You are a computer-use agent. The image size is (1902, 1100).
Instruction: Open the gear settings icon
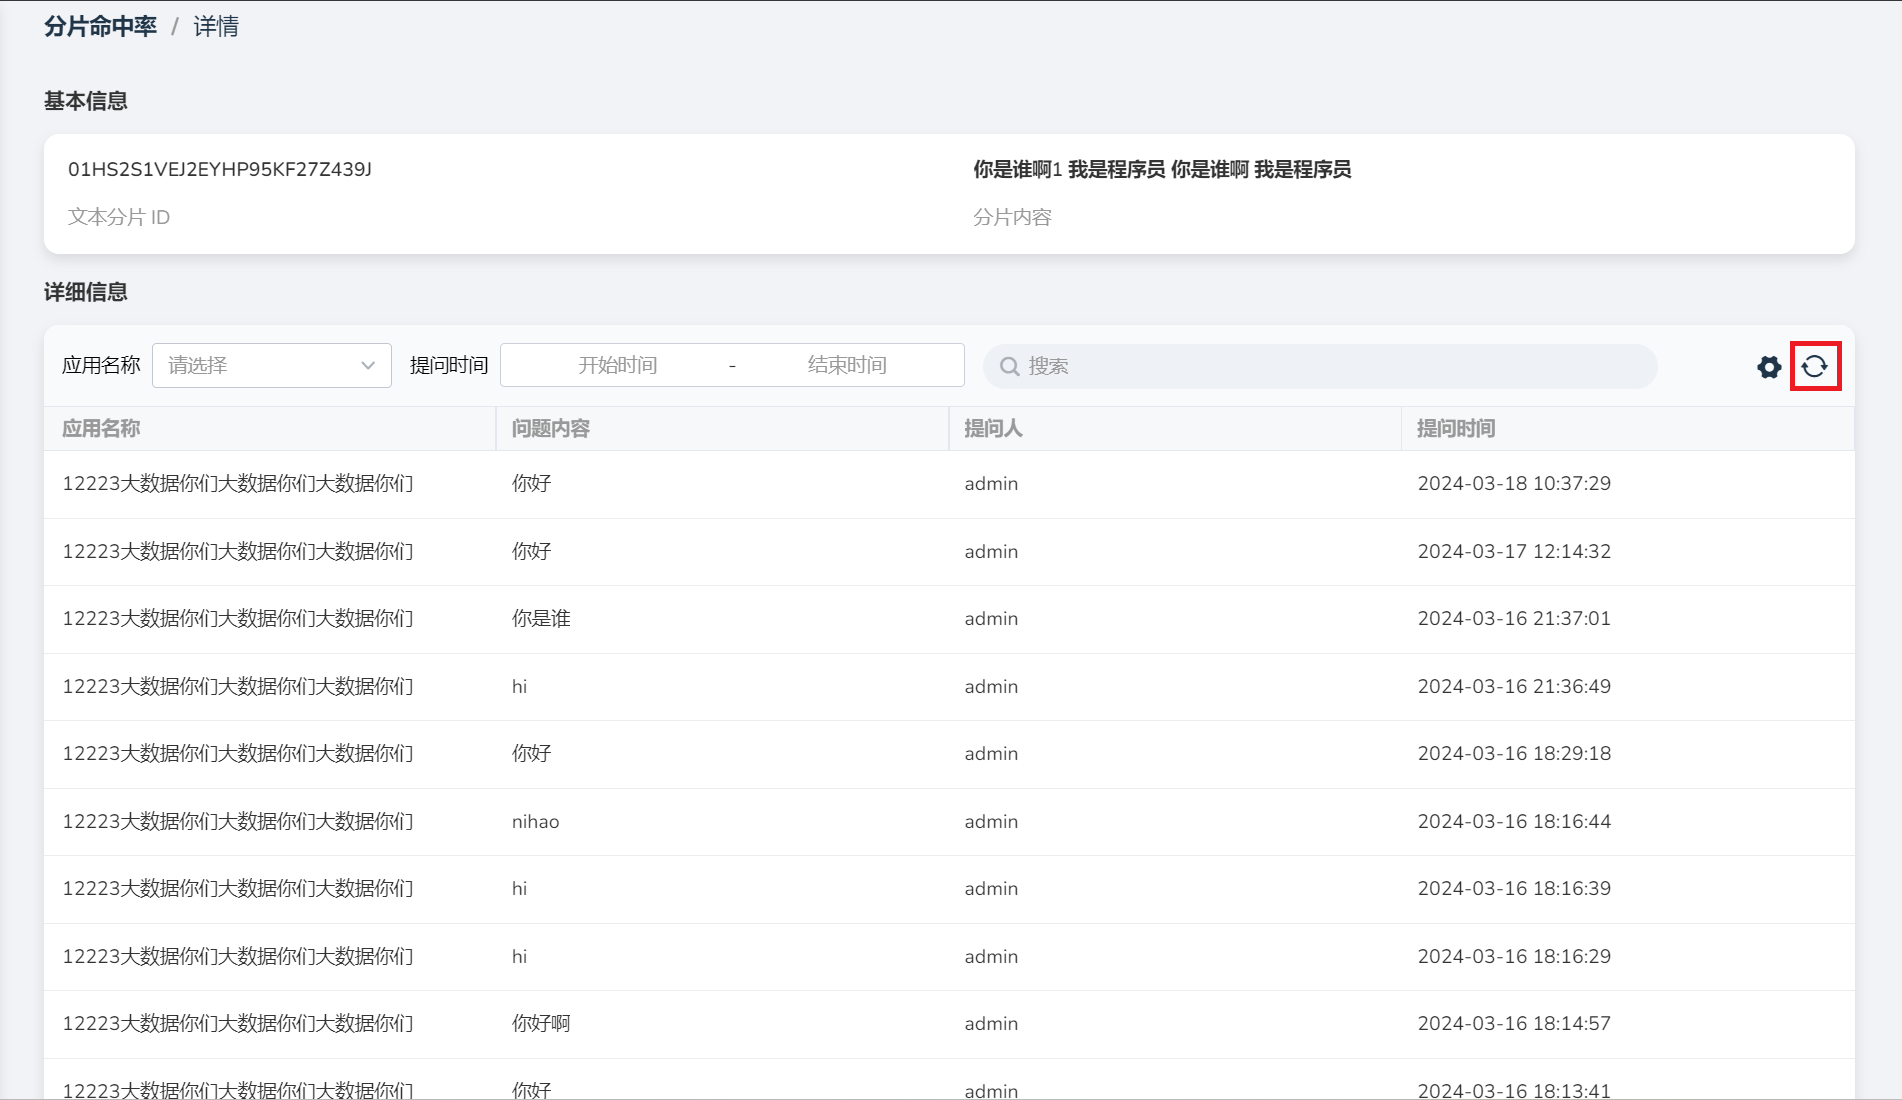click(1768, 367)
